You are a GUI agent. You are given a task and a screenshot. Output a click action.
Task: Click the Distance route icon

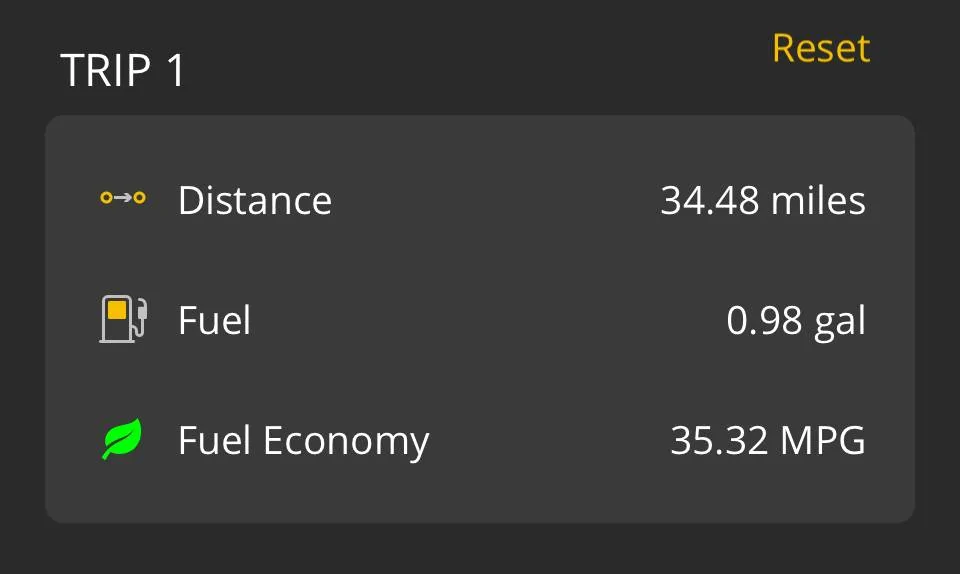point(123,198)
